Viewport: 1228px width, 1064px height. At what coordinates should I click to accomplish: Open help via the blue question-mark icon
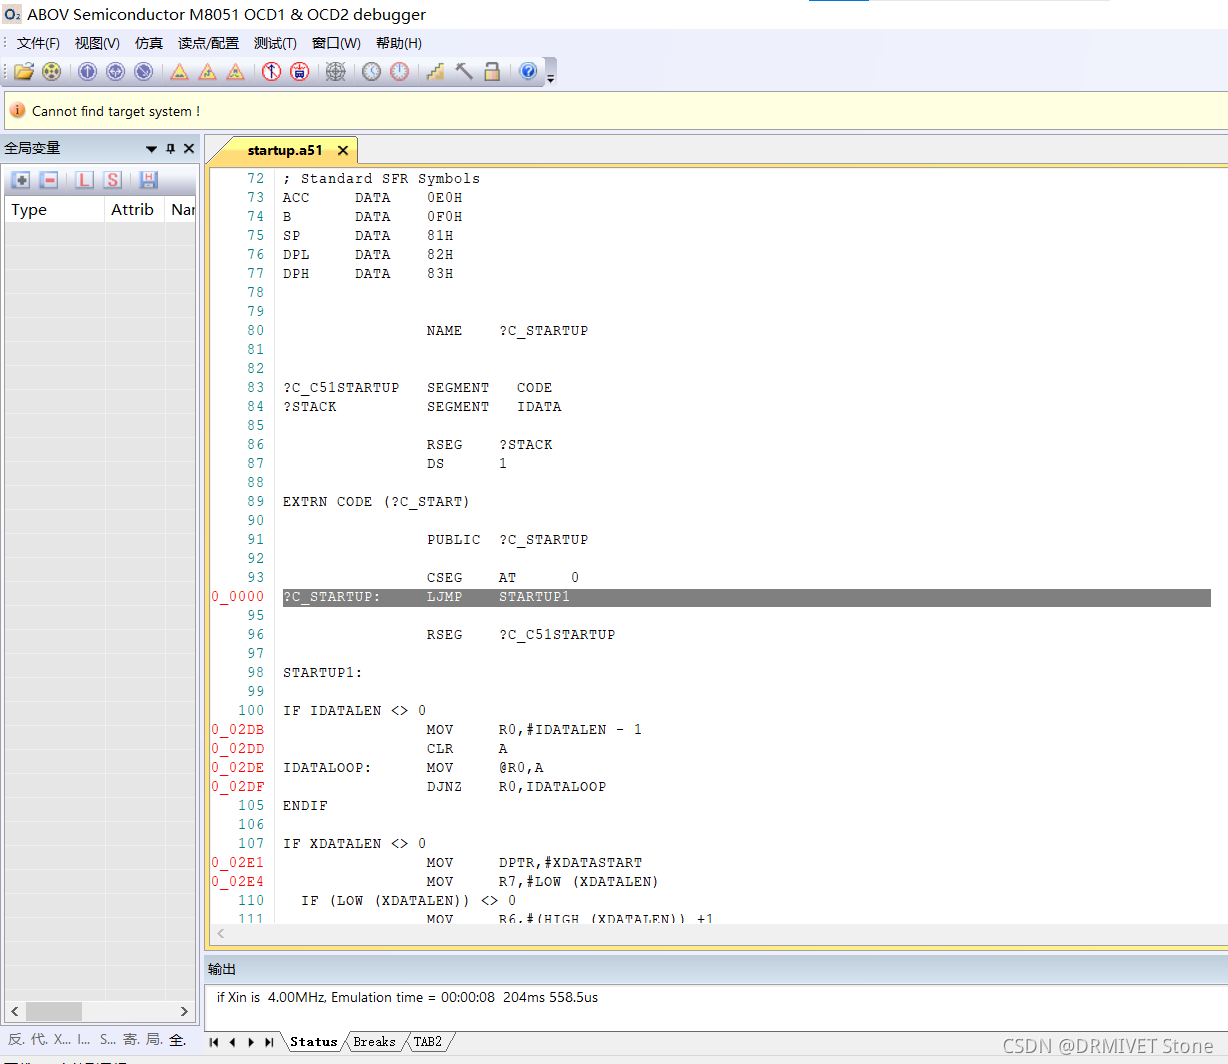click(529, 72)
